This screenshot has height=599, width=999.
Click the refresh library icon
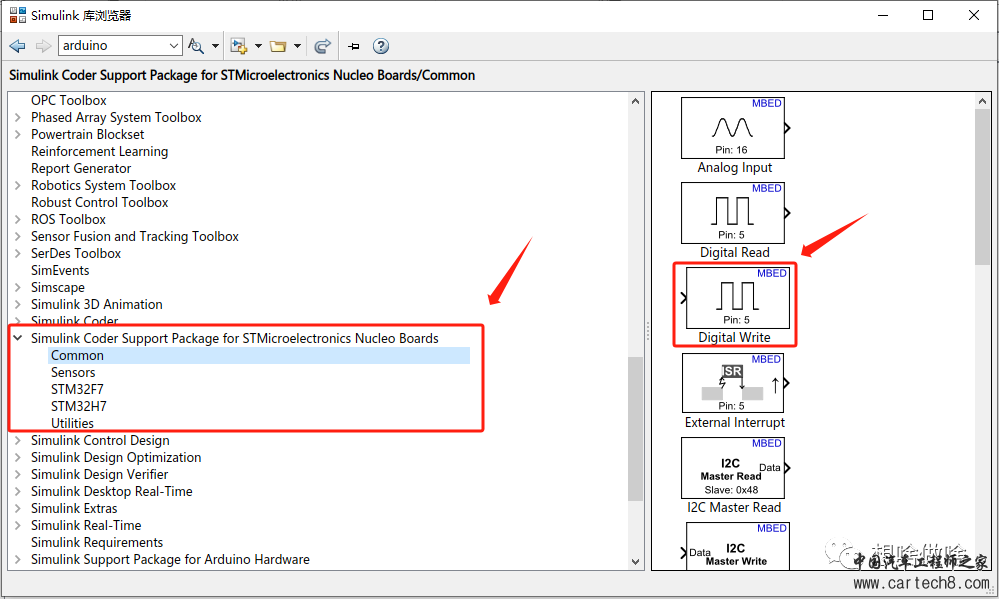[x=323, y=46]
